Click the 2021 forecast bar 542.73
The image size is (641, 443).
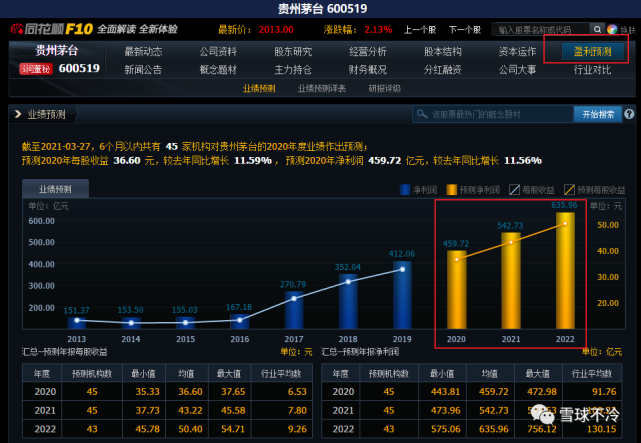[x=511, y=280]
